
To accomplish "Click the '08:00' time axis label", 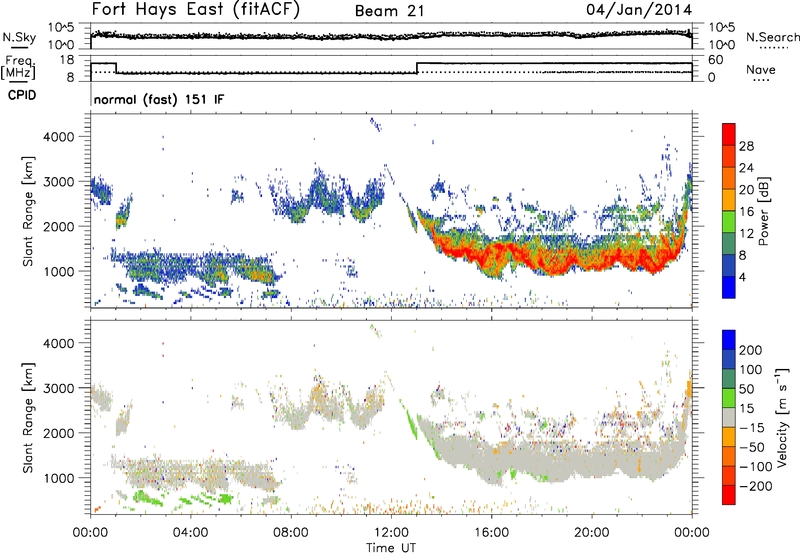I will pos(291,533).
